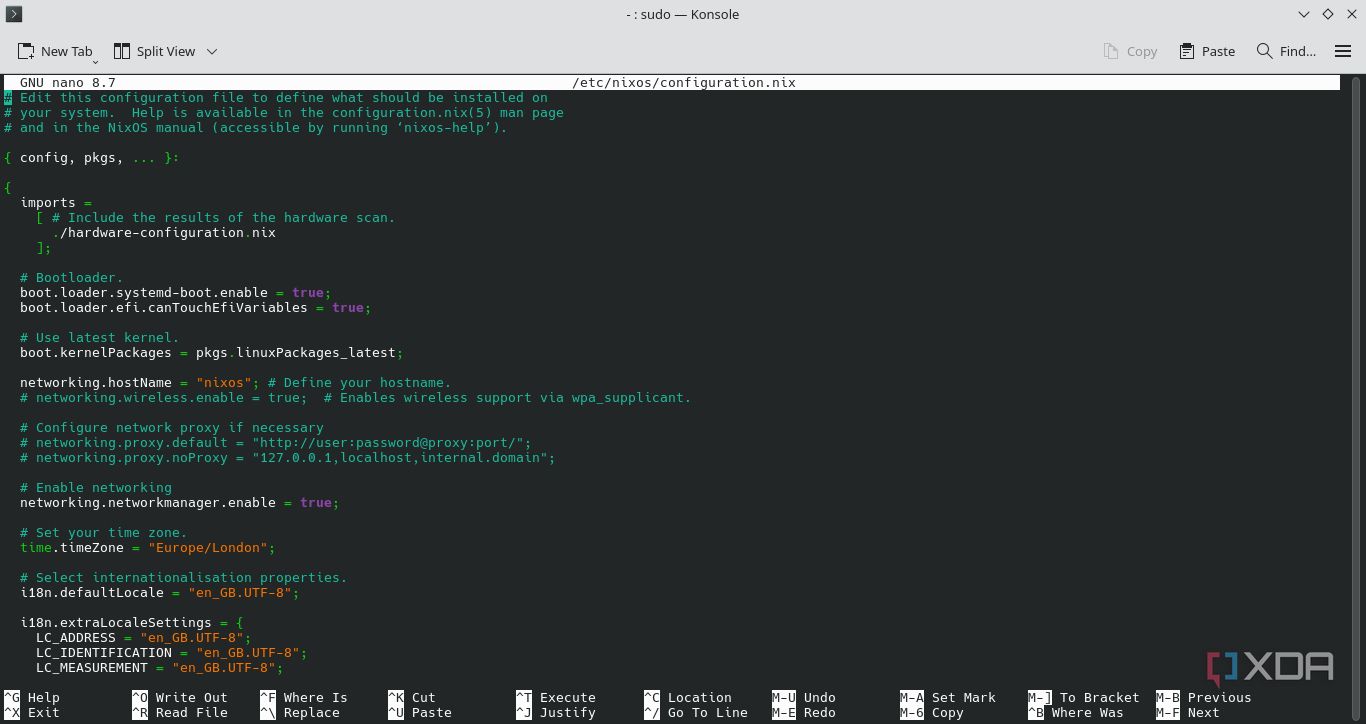Click the Paste toolbar button
The height and width of the screenshot is (724, 1366).
click(1207, 51)
